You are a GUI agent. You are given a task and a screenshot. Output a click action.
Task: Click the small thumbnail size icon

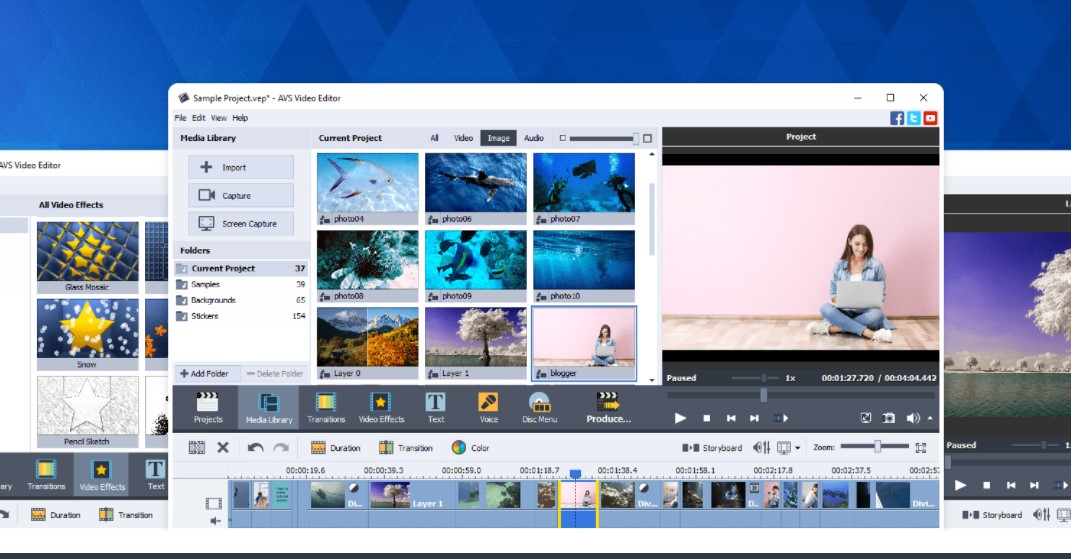click(x=563, y=138)
